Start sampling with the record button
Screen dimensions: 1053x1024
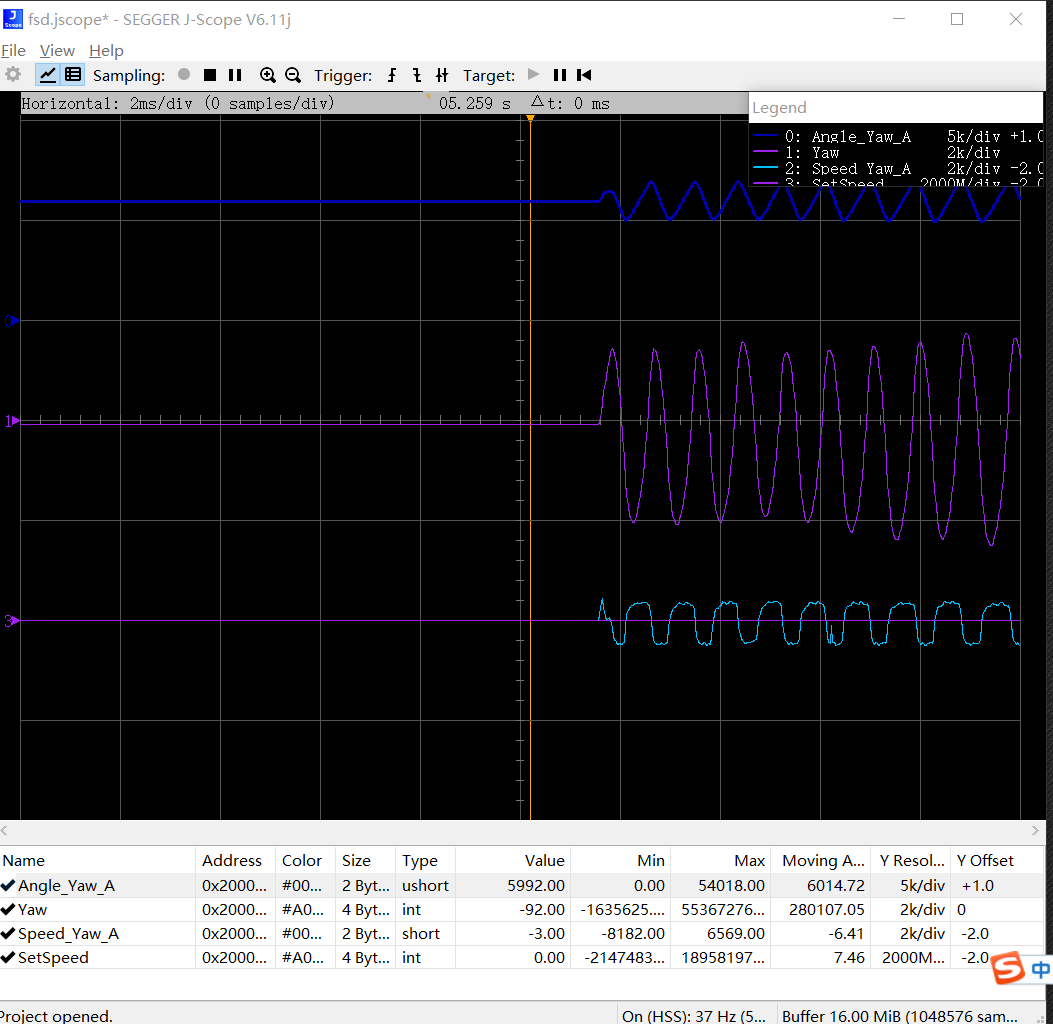183,75
